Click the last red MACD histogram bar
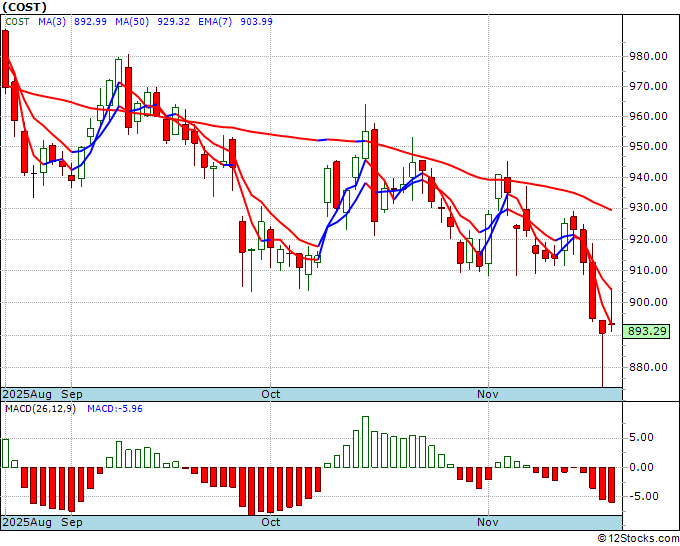The width and height of the screenshot is (680, 546). point(611,485)
